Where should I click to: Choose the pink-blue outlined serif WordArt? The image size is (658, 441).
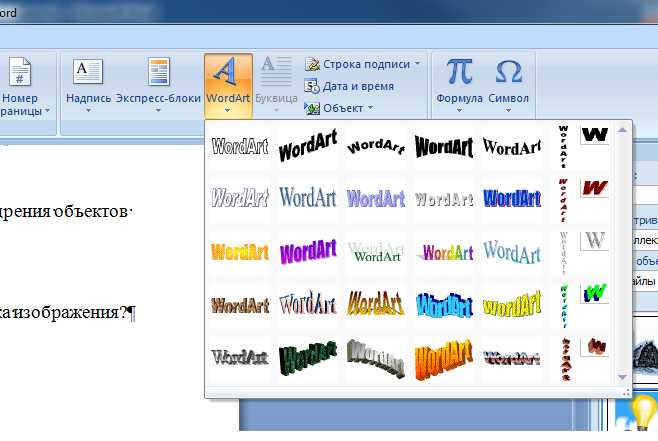[x=308, y=305]
